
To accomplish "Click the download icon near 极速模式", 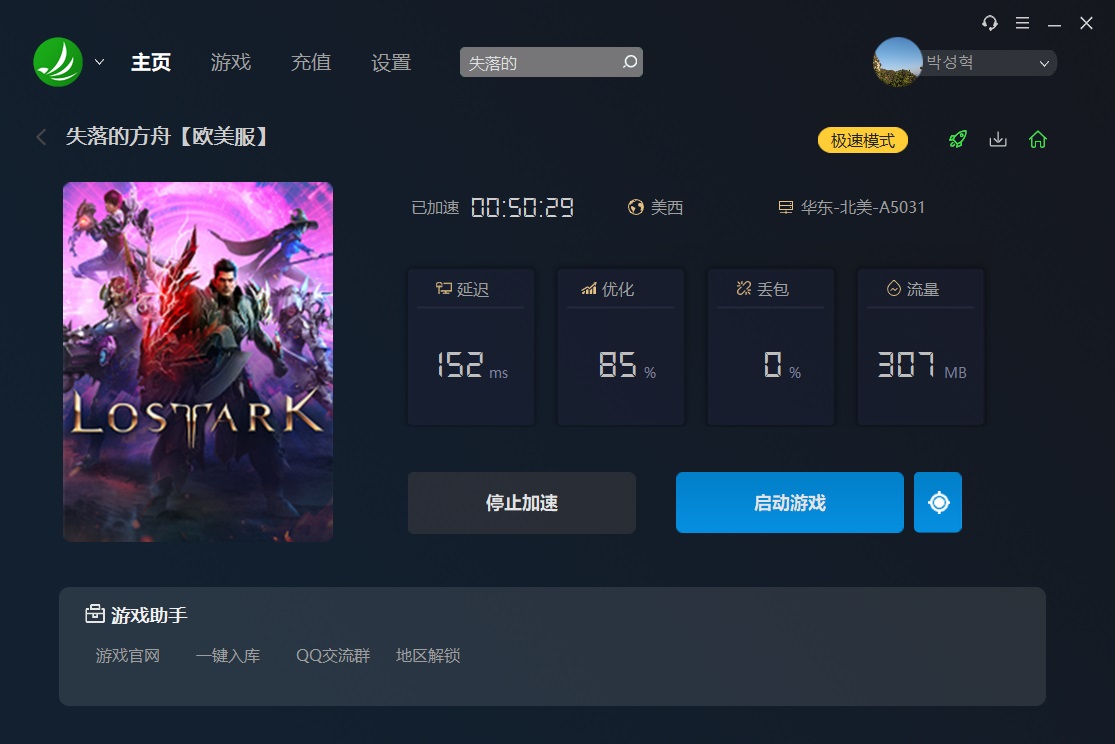I will 998,139.
